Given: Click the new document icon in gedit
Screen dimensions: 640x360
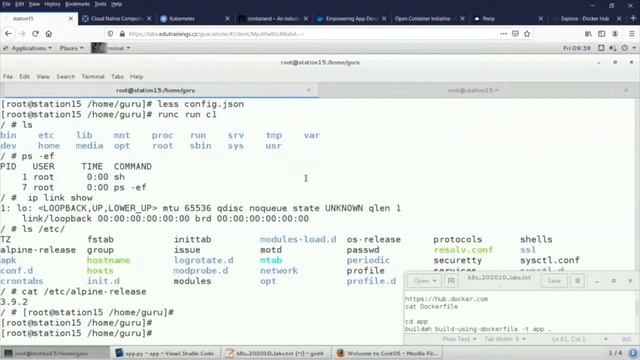Looking at the screenshot, I should point(451,281).
